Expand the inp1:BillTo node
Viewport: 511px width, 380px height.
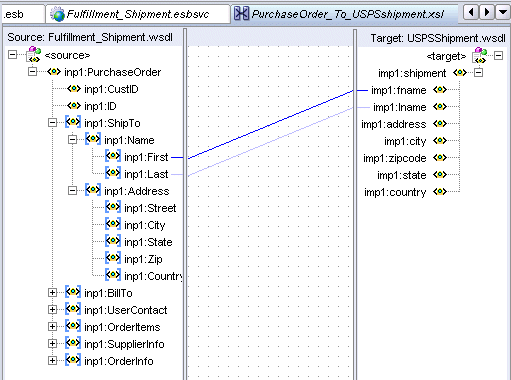pyautogui.click(x=52, y=293)
